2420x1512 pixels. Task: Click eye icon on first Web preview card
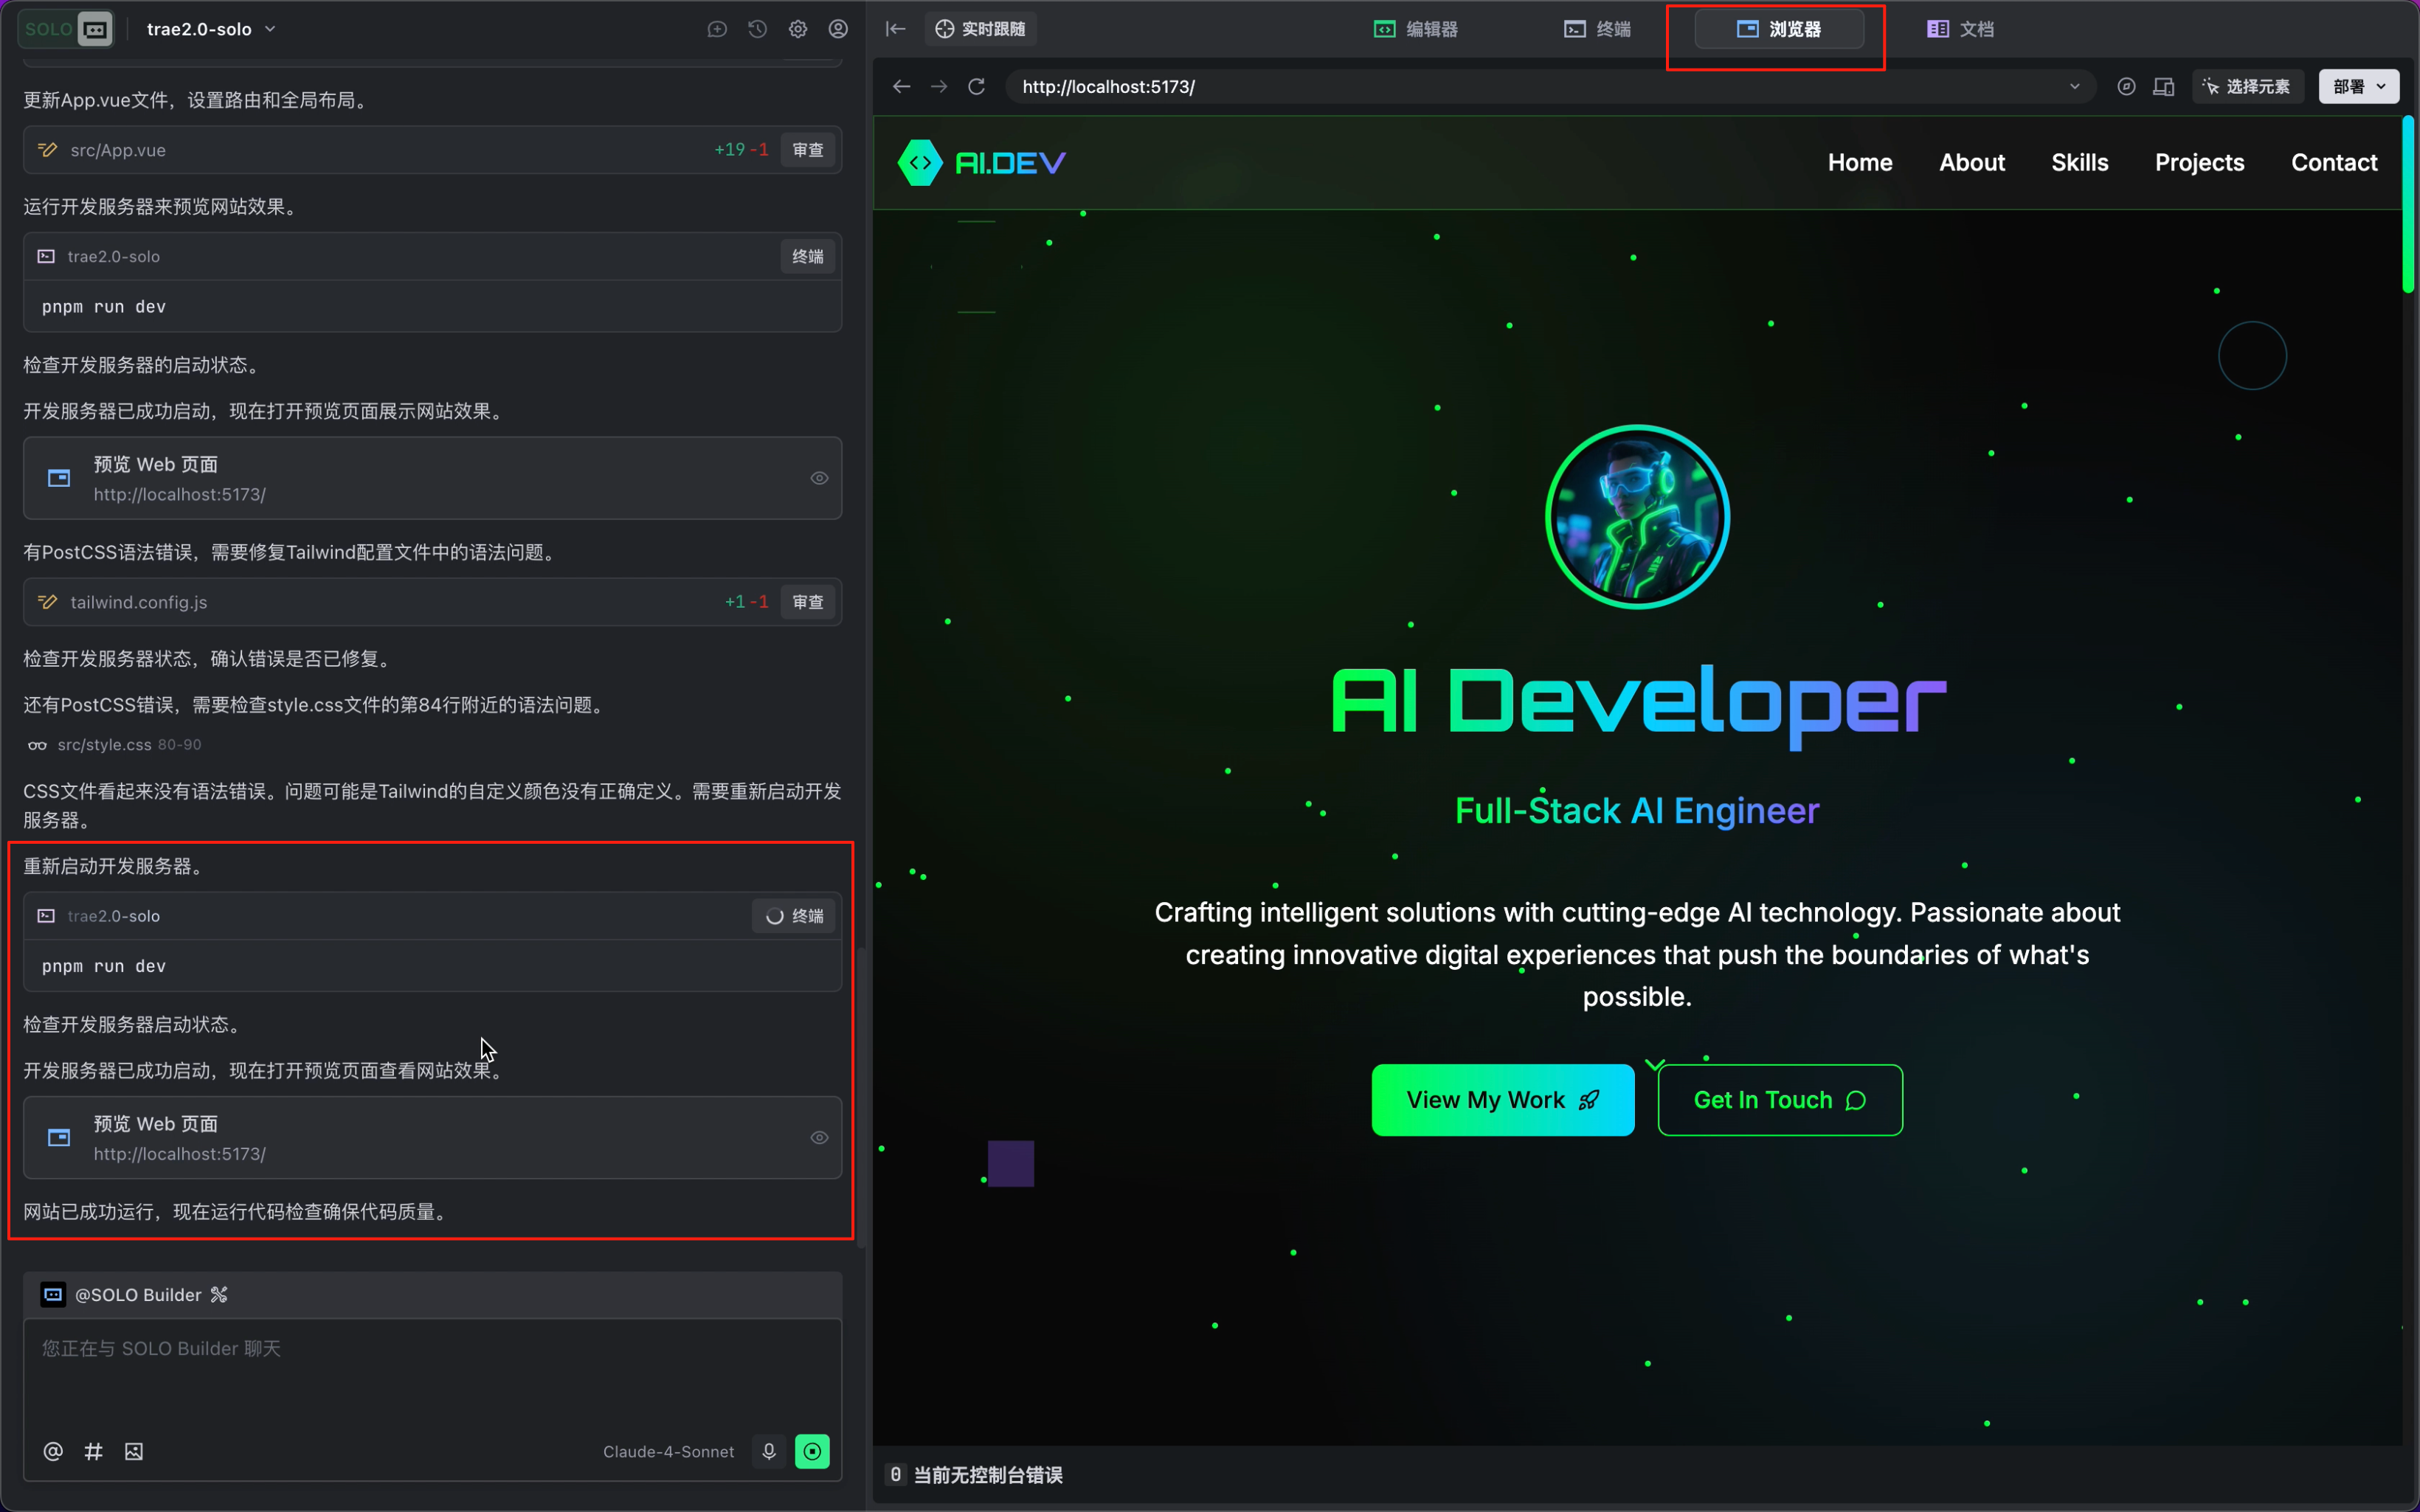(819, 478)
